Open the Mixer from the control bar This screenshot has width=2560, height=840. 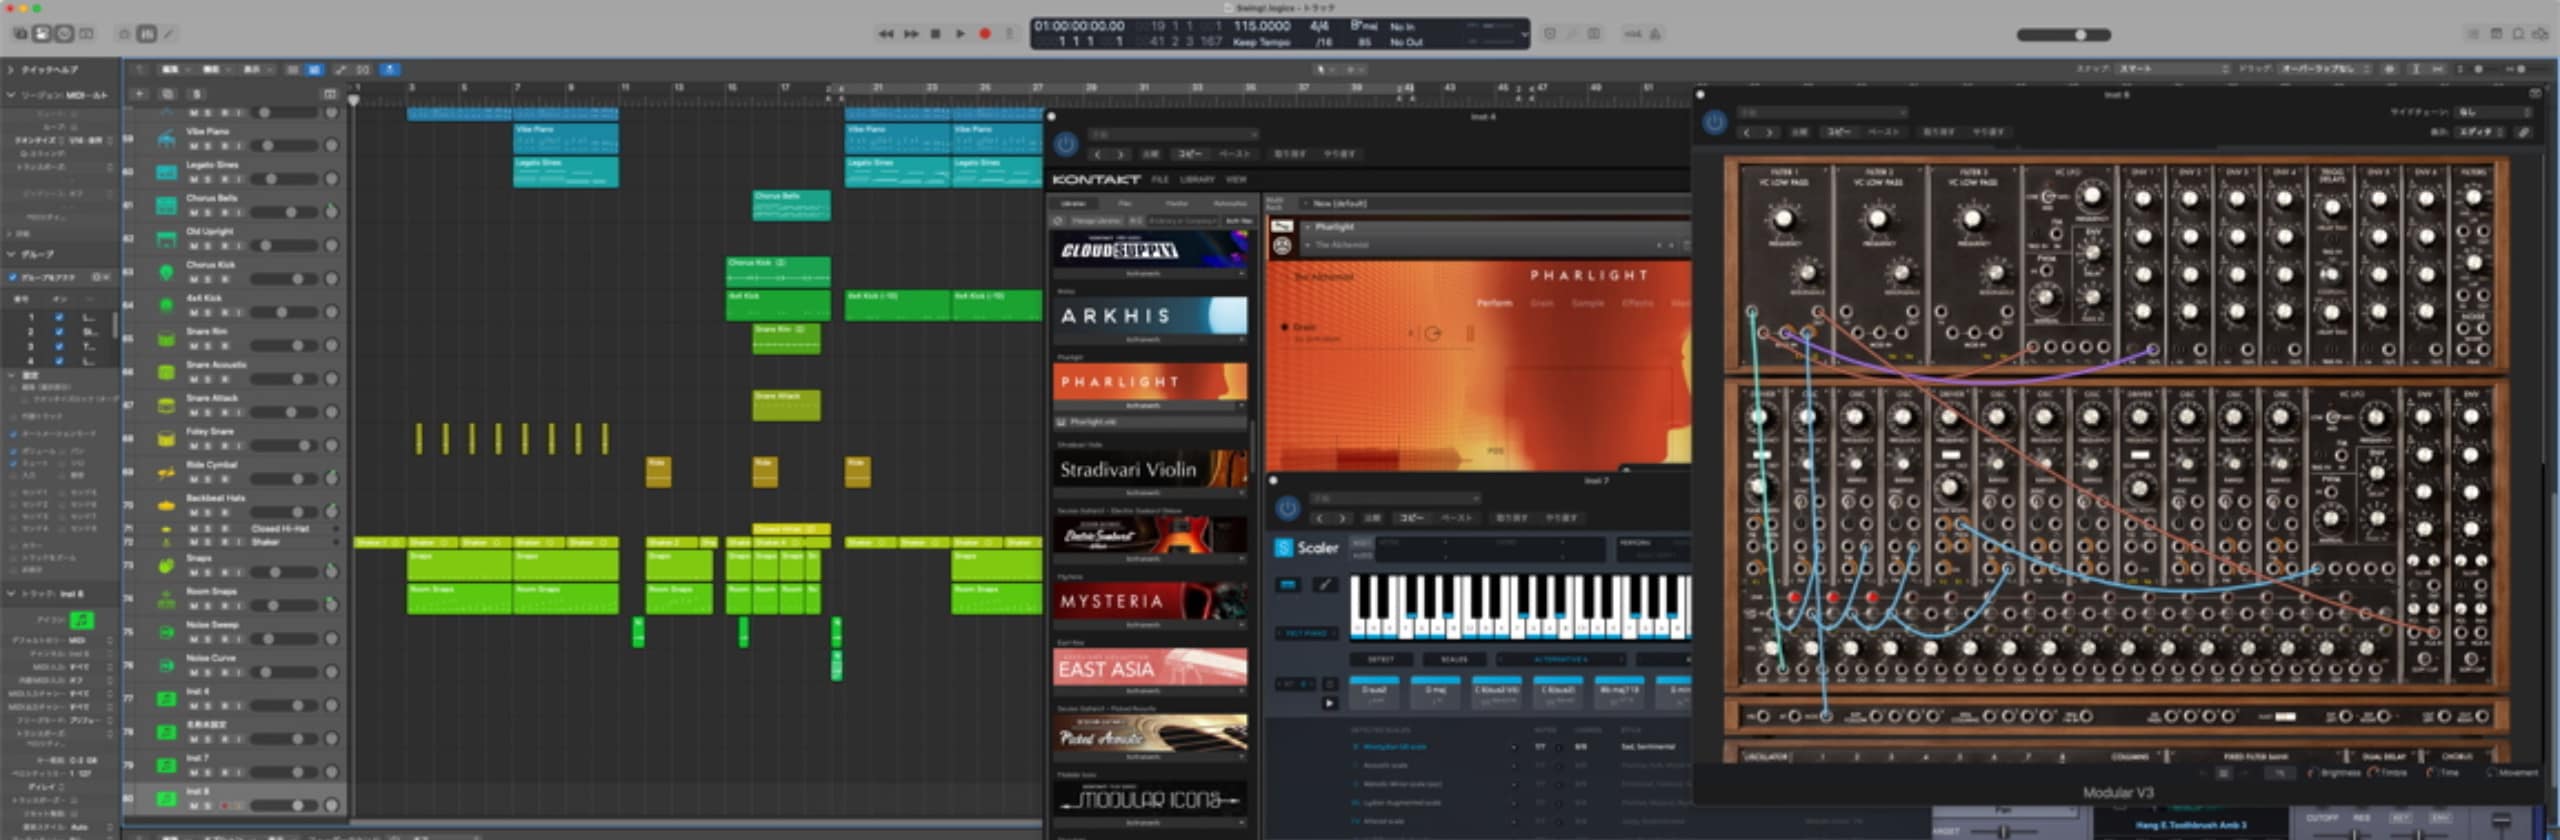146,34
